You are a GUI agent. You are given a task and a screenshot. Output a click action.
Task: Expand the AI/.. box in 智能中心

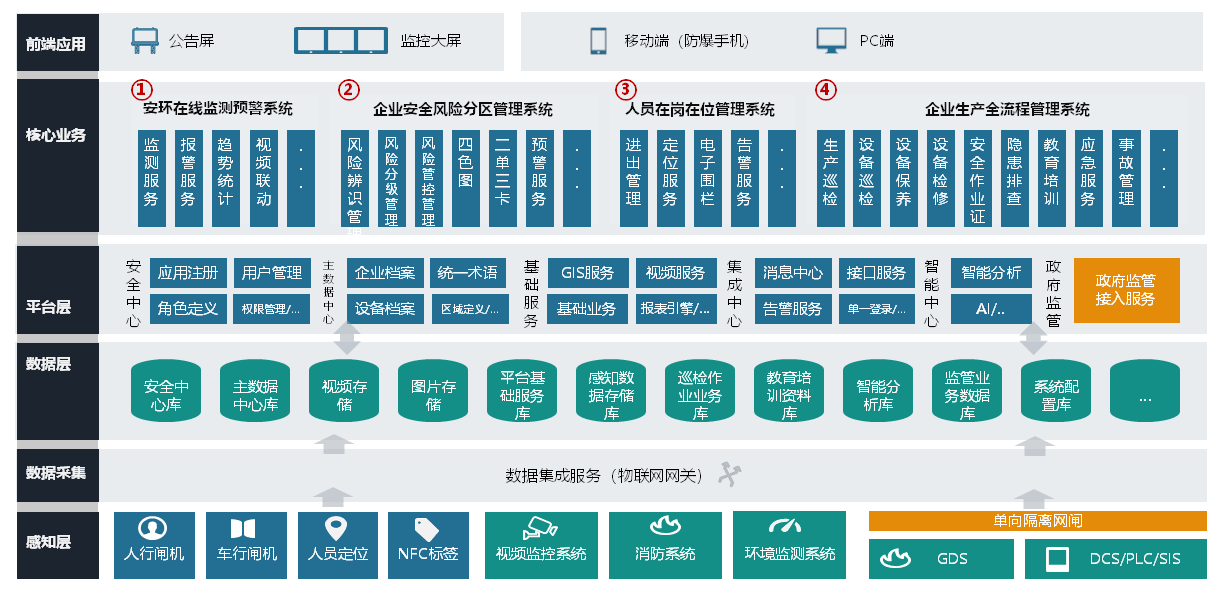(x=991, y=309)
